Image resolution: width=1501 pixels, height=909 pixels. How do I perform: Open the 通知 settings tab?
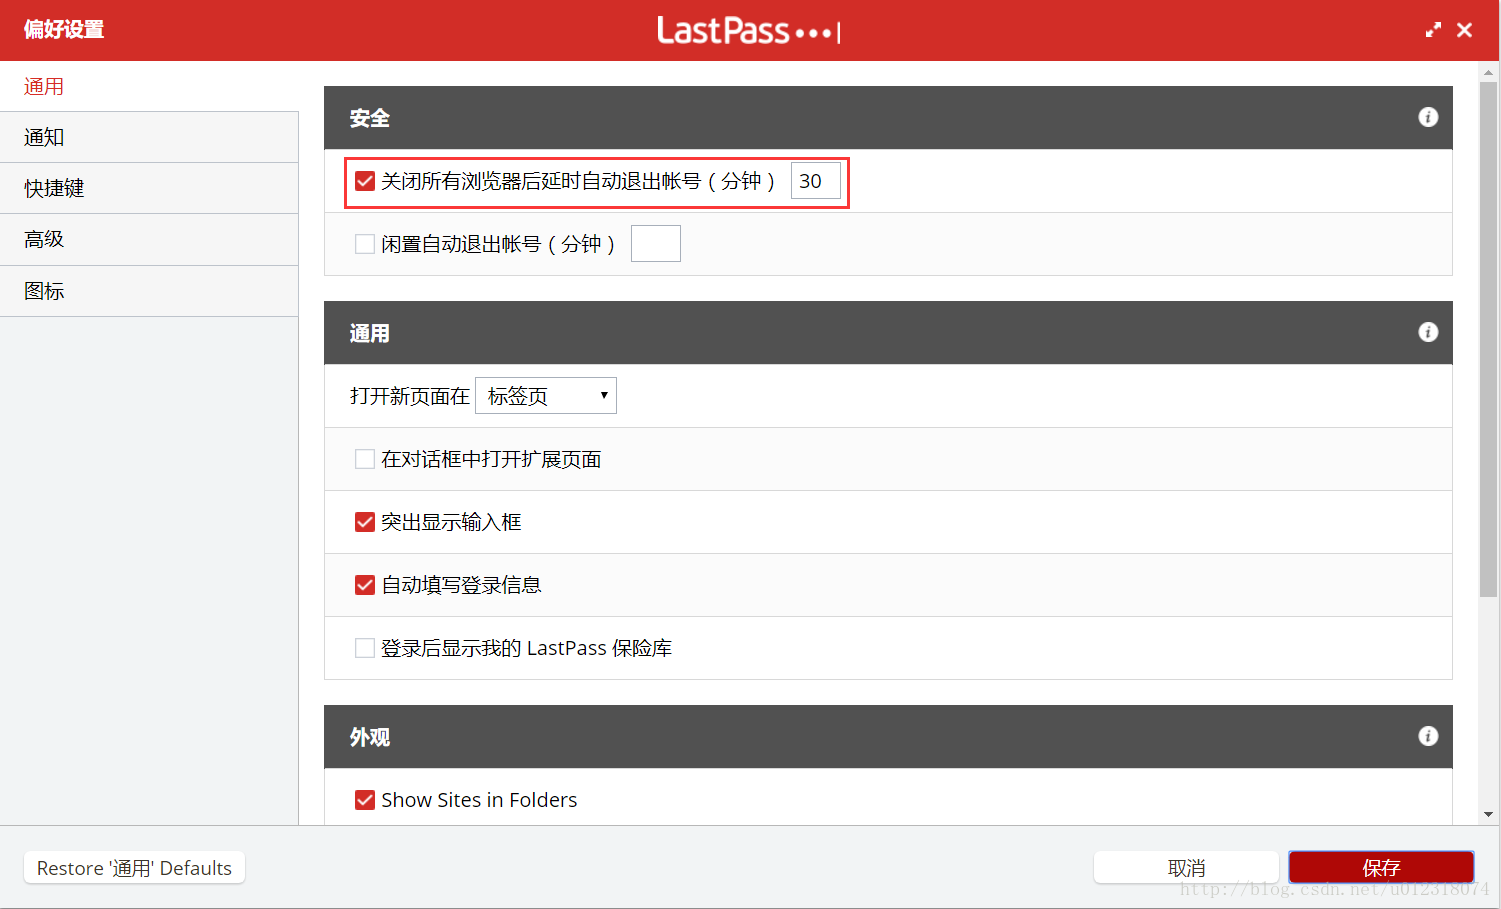tap(149, 137)
